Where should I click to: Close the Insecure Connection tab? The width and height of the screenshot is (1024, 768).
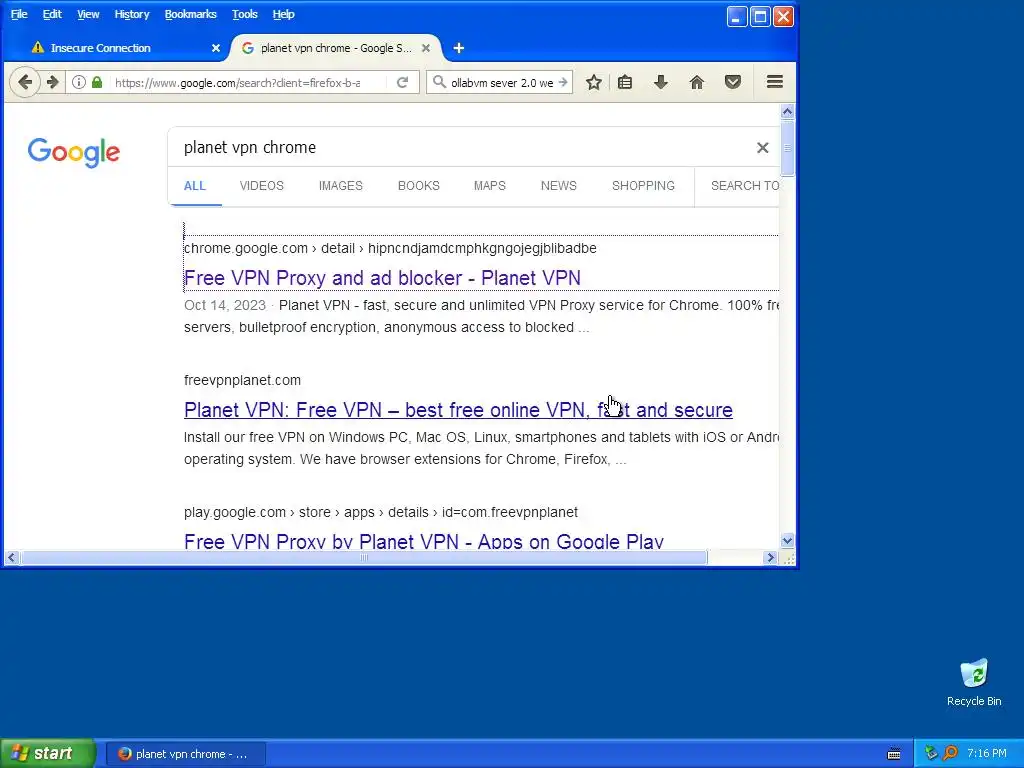(216, 48)
